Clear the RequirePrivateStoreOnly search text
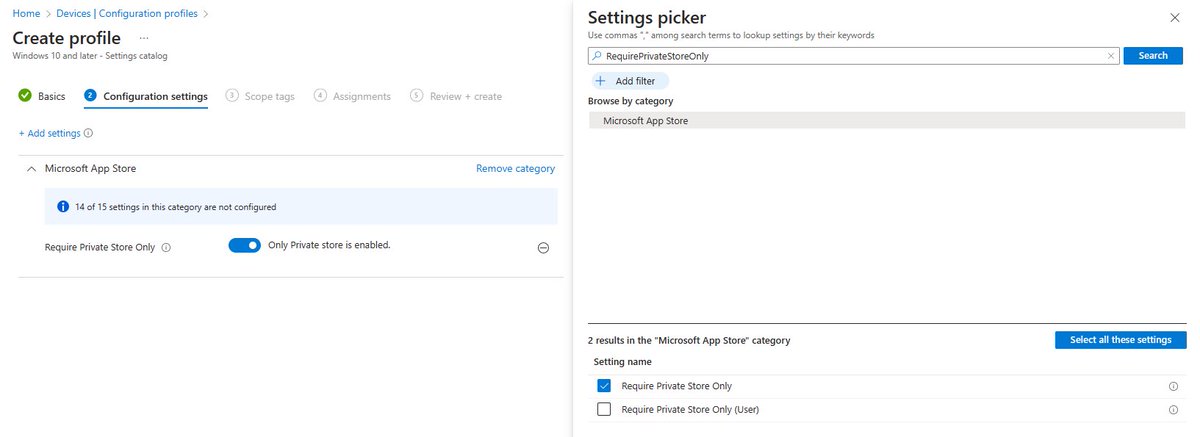This screenshot has width=1200, height=437. (1110, 56)
